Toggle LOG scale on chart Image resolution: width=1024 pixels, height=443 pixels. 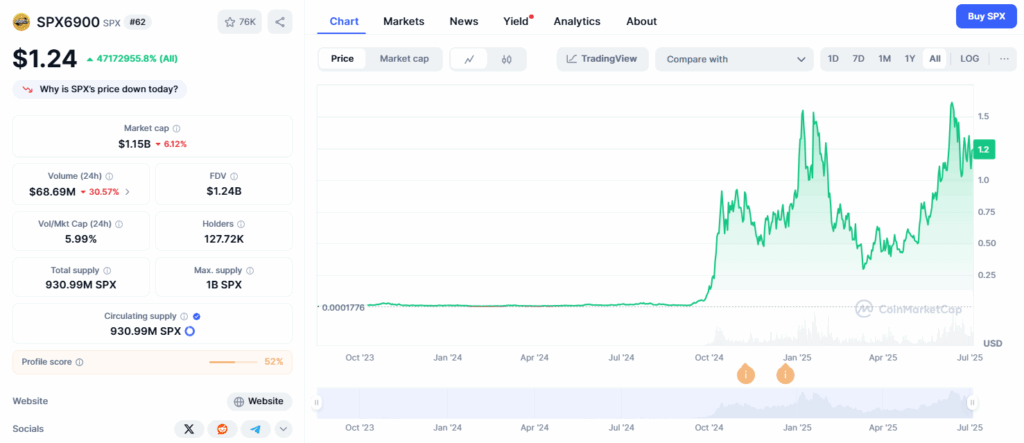point(970,59)
